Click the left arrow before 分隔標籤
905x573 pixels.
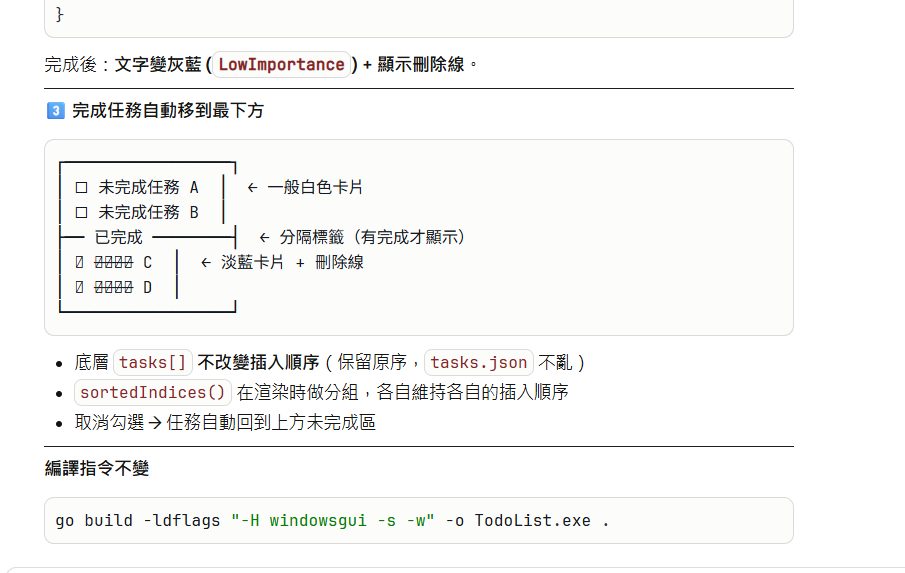264,237
